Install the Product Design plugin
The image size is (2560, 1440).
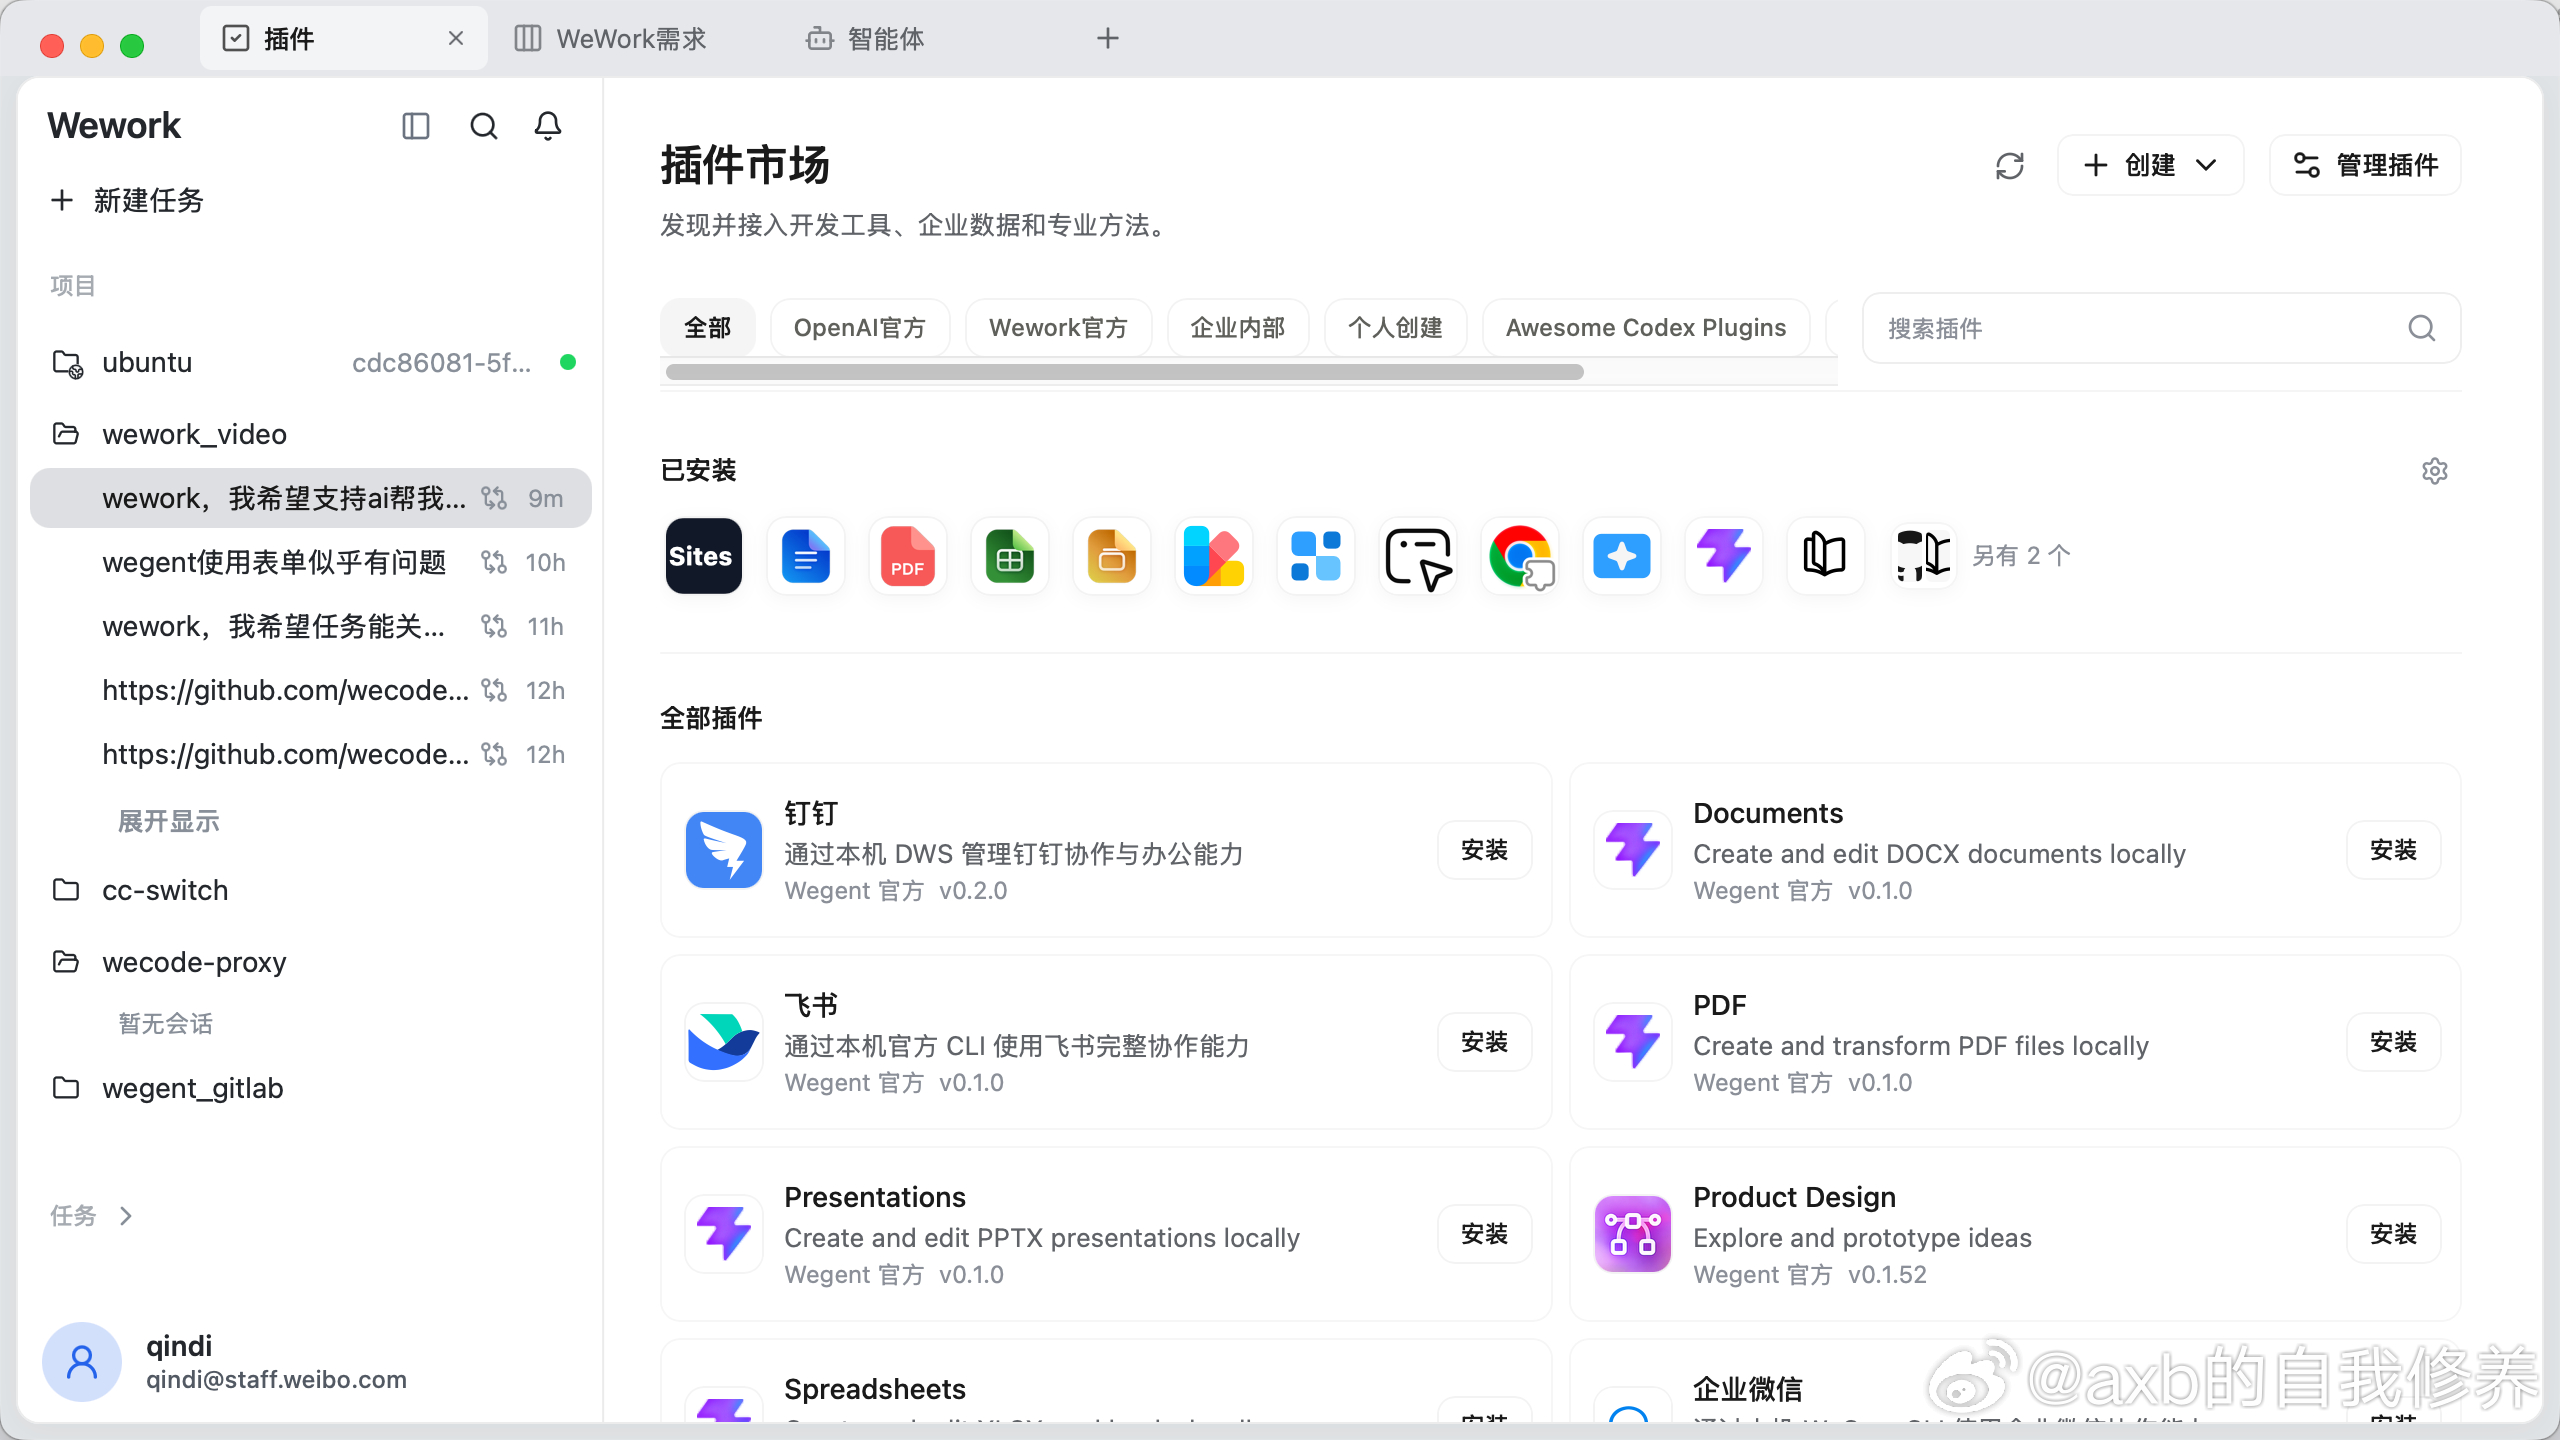point(2393,1234)
